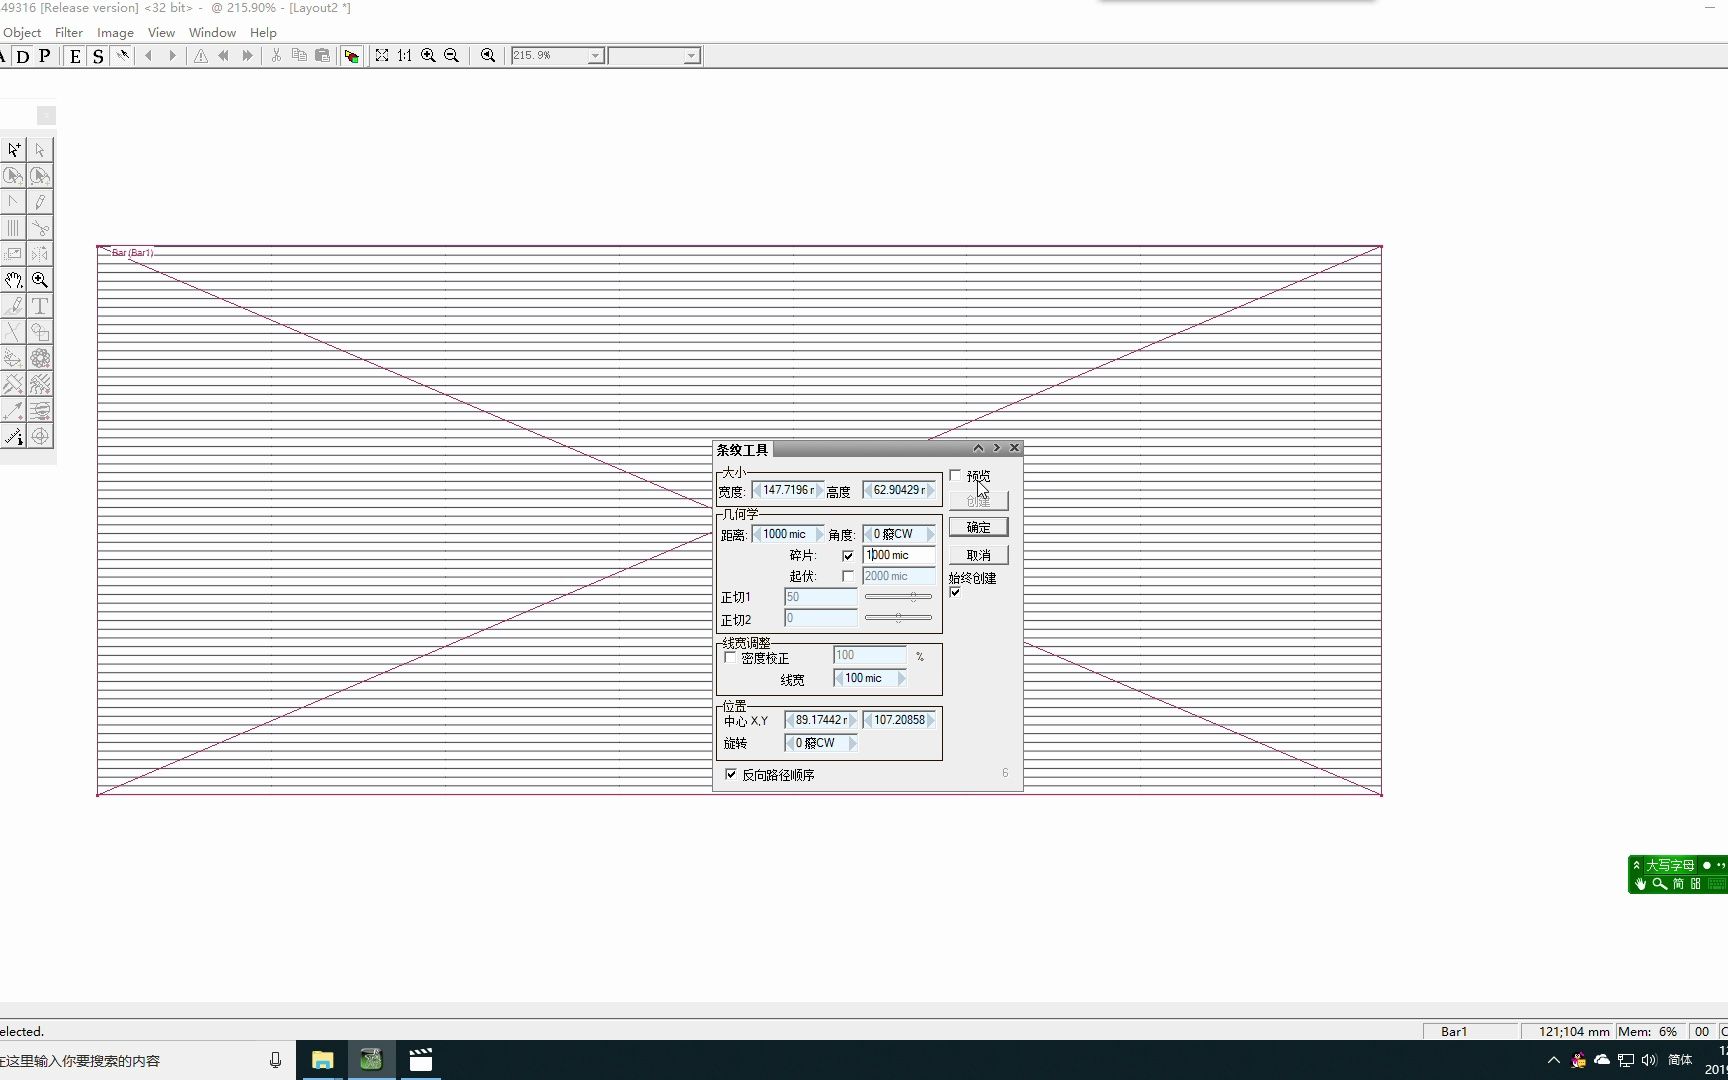Viewport: 1728px width, 1080px height.
Task: Click the E mode toolbar button
Action: pos(75,56)
